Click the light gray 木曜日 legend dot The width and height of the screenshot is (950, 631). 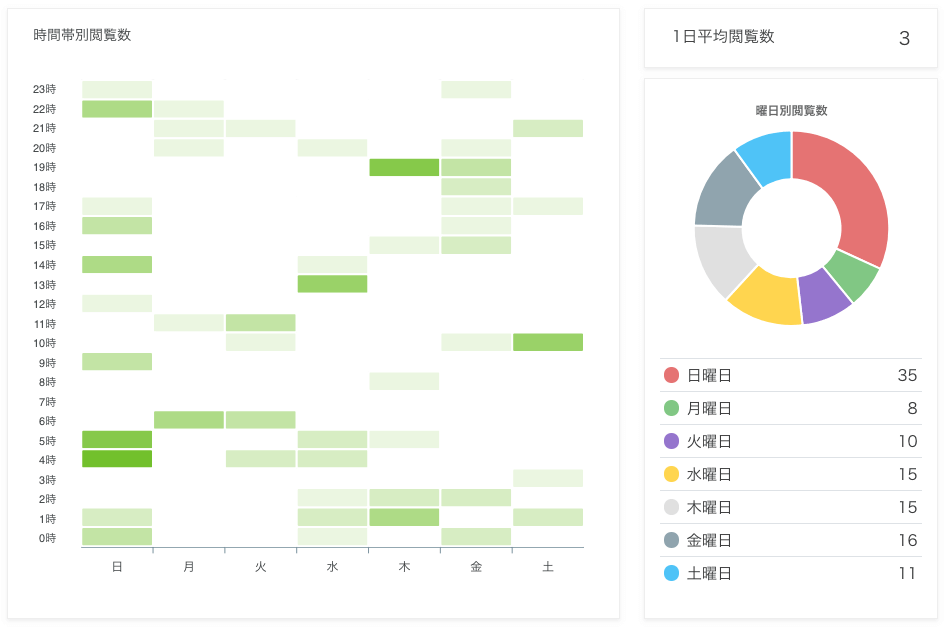coord(671,507)
